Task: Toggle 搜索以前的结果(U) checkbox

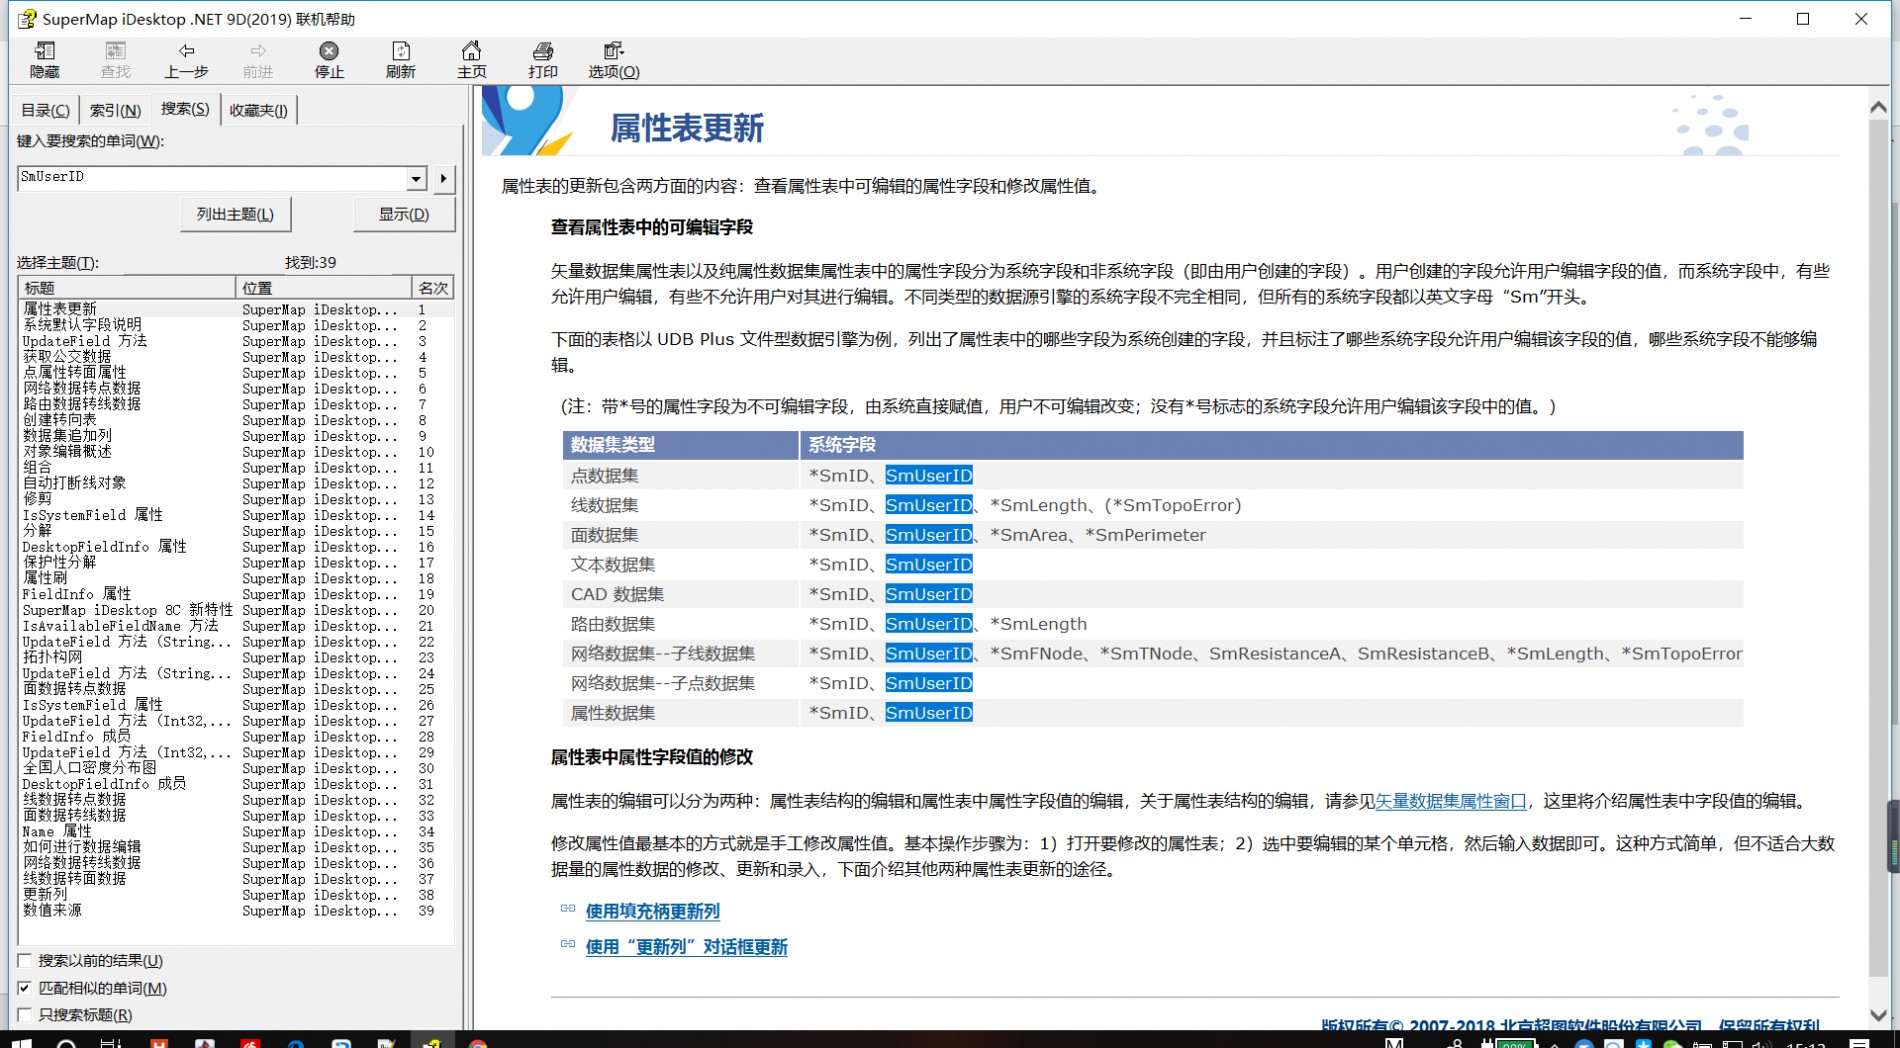Action: (25, 960)
